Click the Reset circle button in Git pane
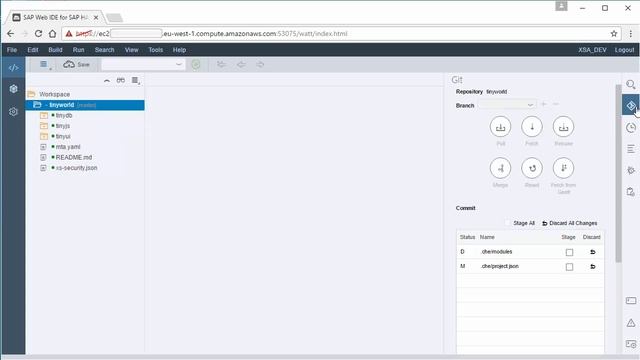The height and width of the screenshot is (360, 640). tap(532, 168)
